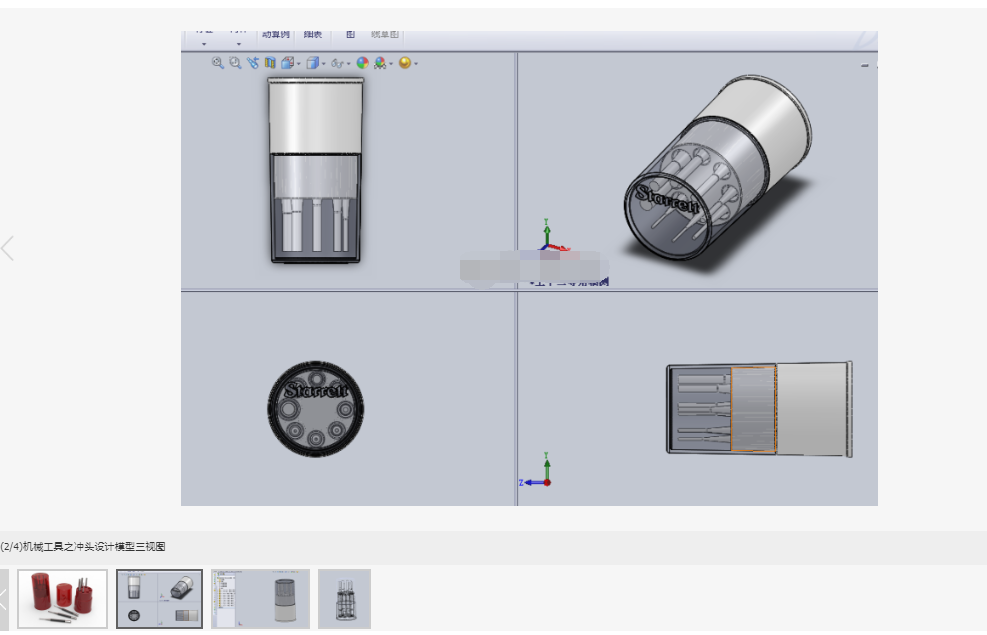987x635 pixels.
Task: Click the View Orientation cube icon
Action: coord(288,63)
